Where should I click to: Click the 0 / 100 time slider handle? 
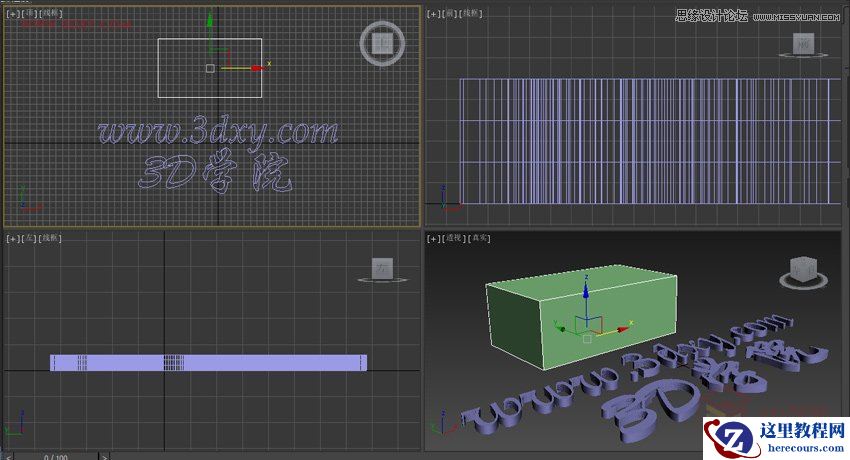pos(56,457)
